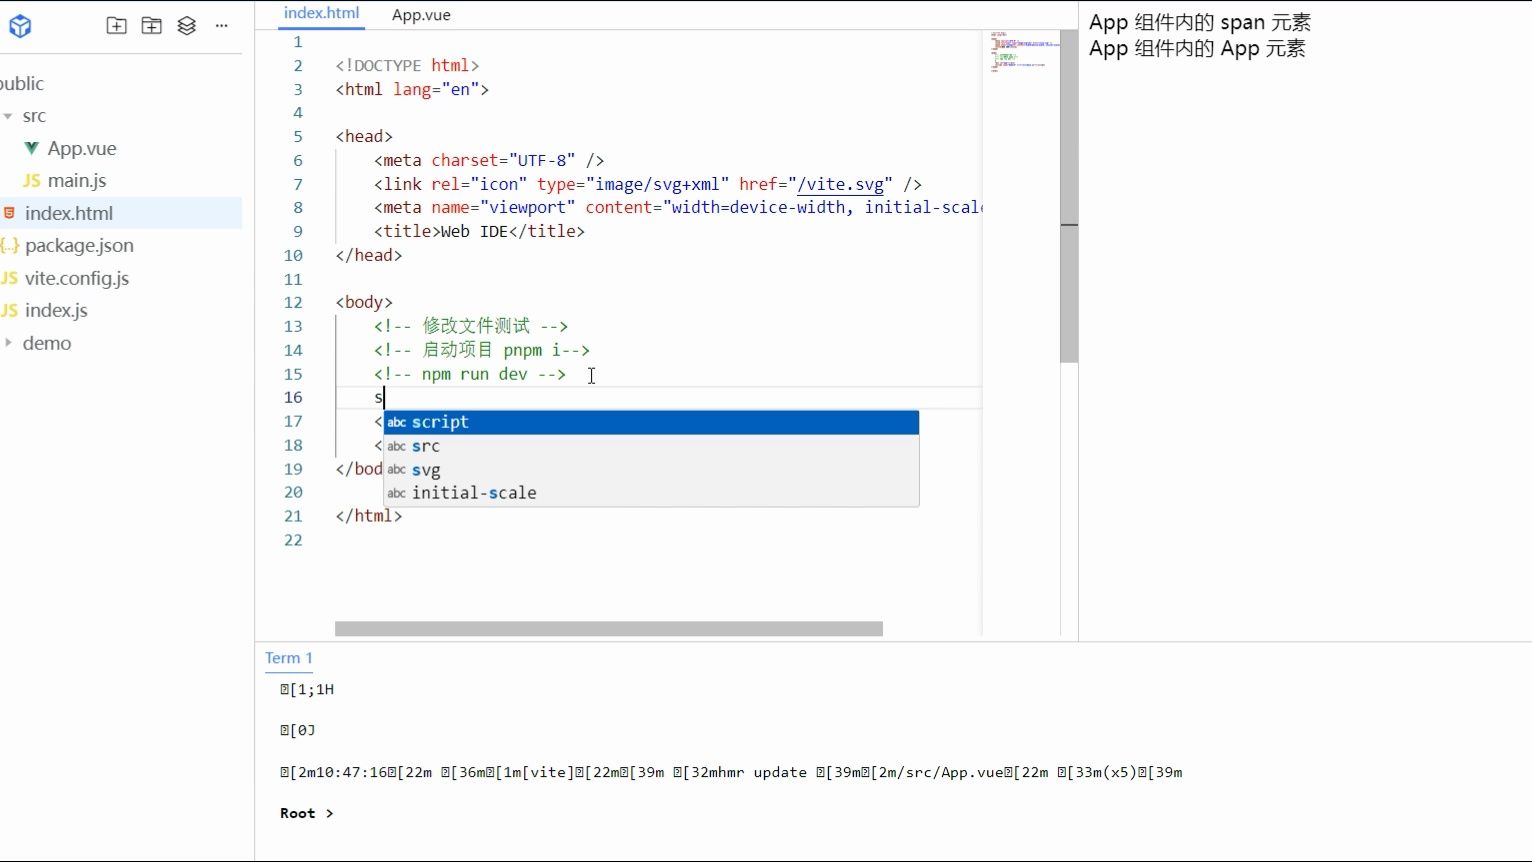Click the <html lang="en"> line
Viewport: 1532px width, 862px height.
[x=412, y=89]
